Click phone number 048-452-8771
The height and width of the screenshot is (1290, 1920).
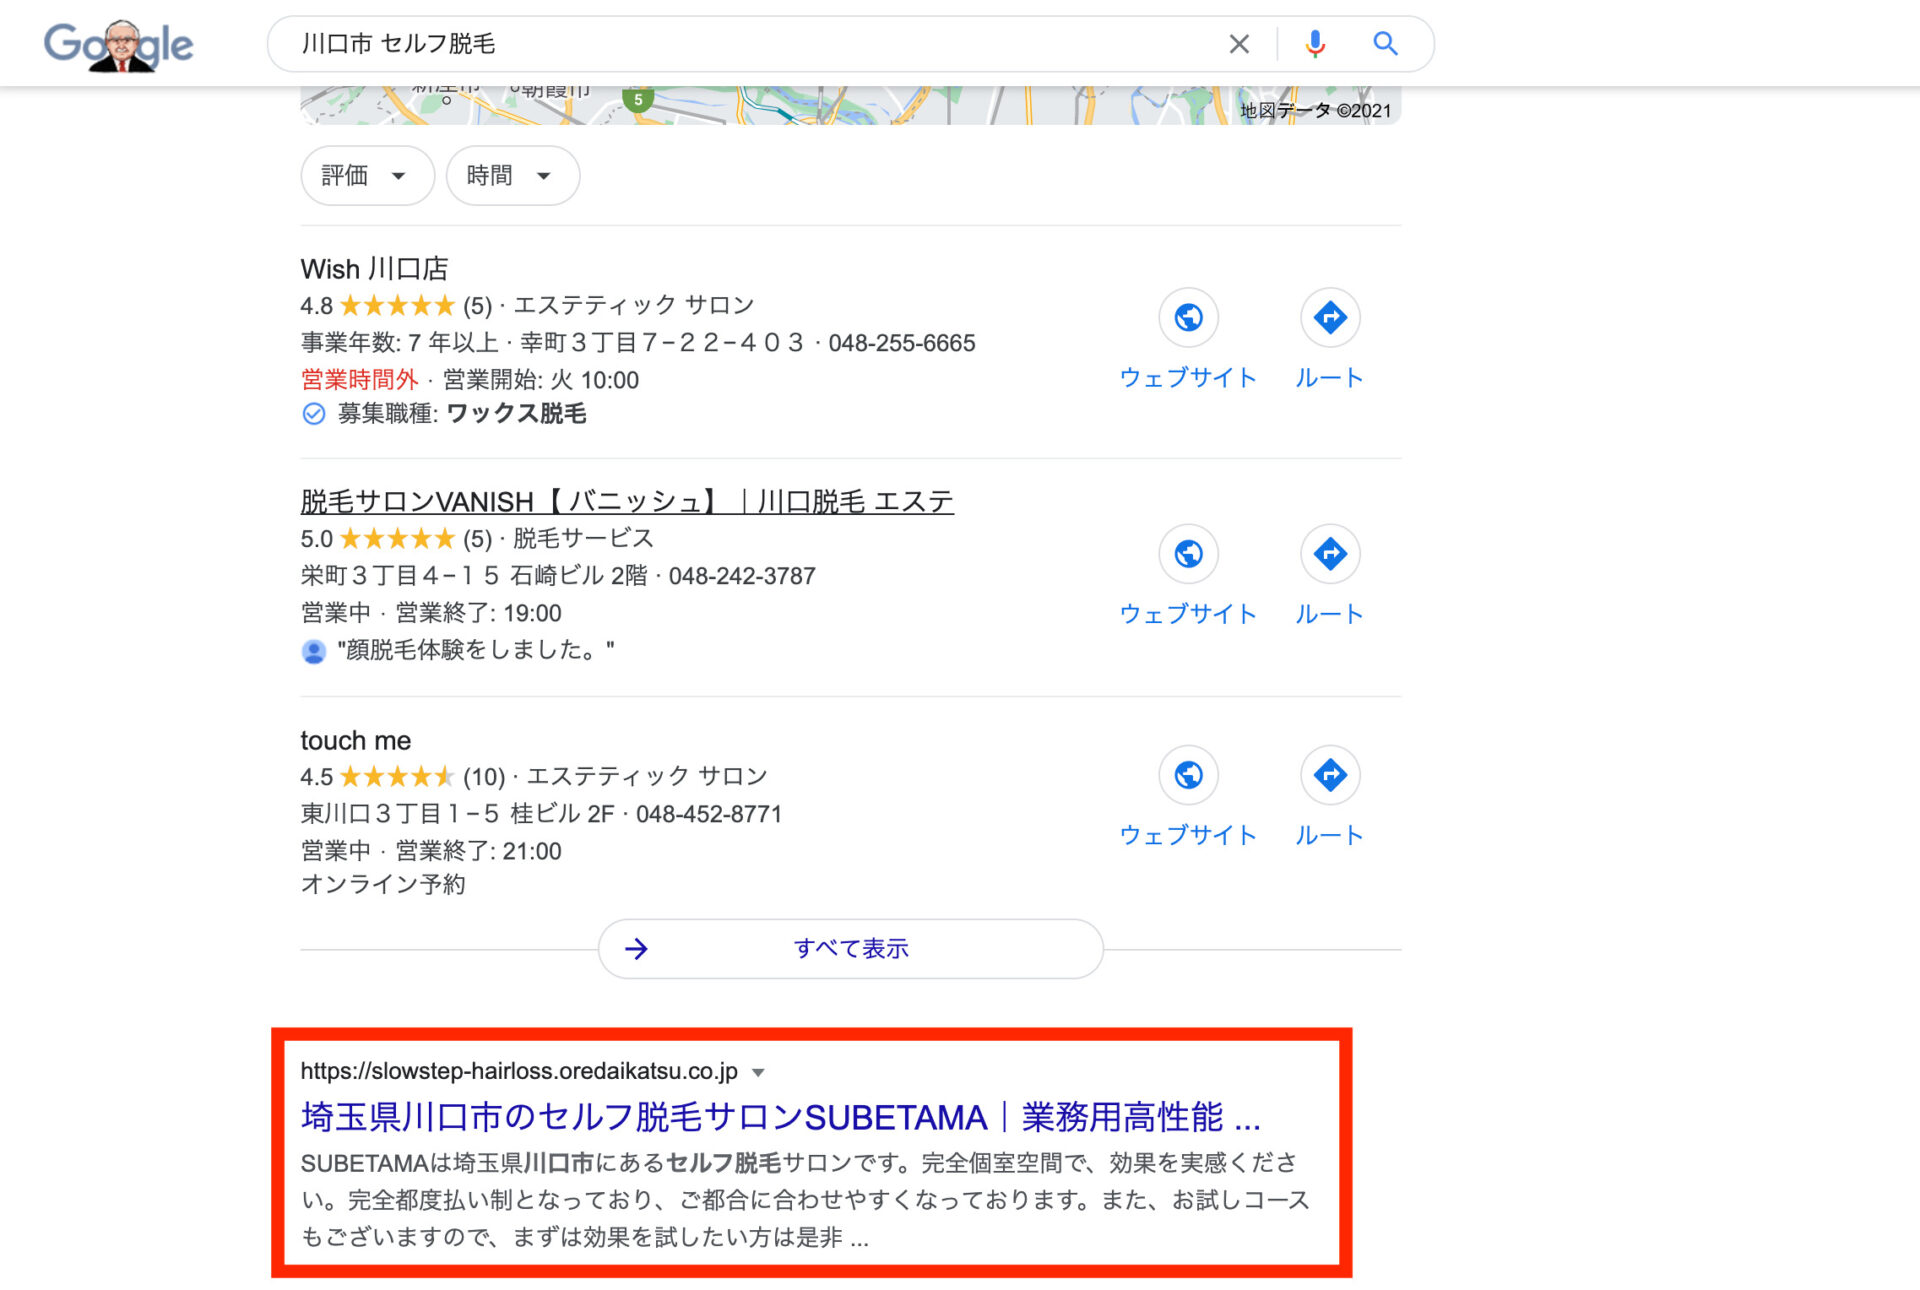[x=709, y=814]
